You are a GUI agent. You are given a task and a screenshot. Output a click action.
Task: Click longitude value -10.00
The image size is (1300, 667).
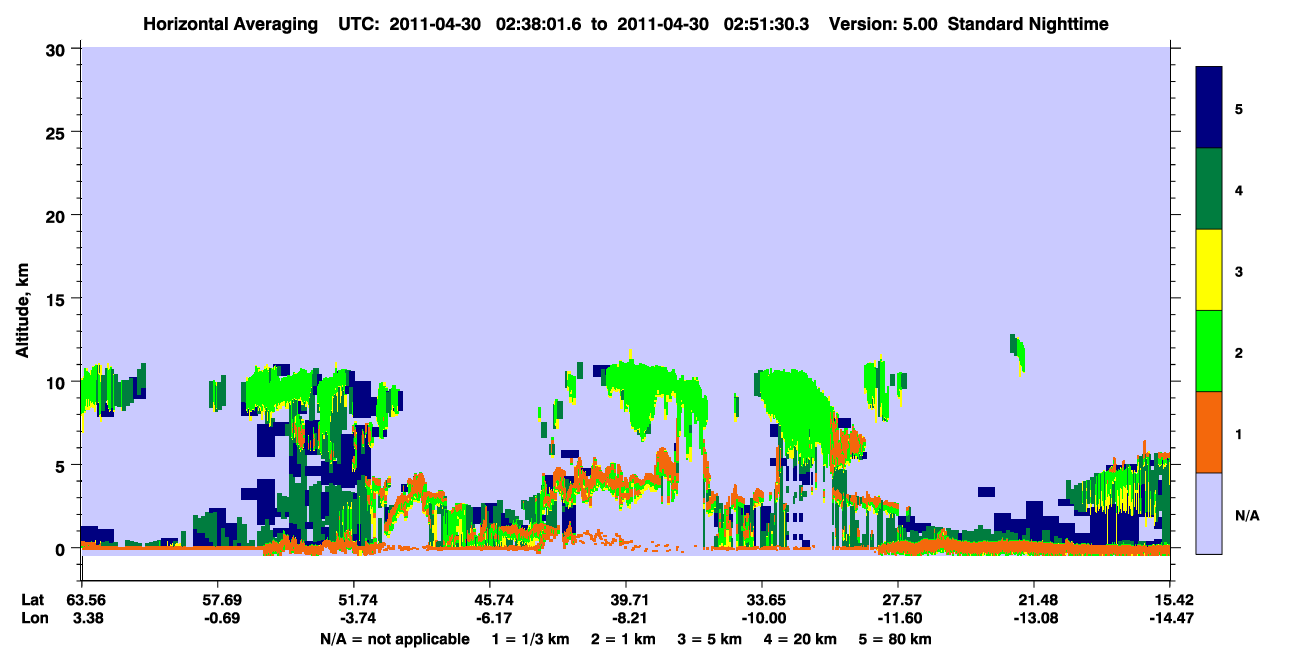(762, 619)
